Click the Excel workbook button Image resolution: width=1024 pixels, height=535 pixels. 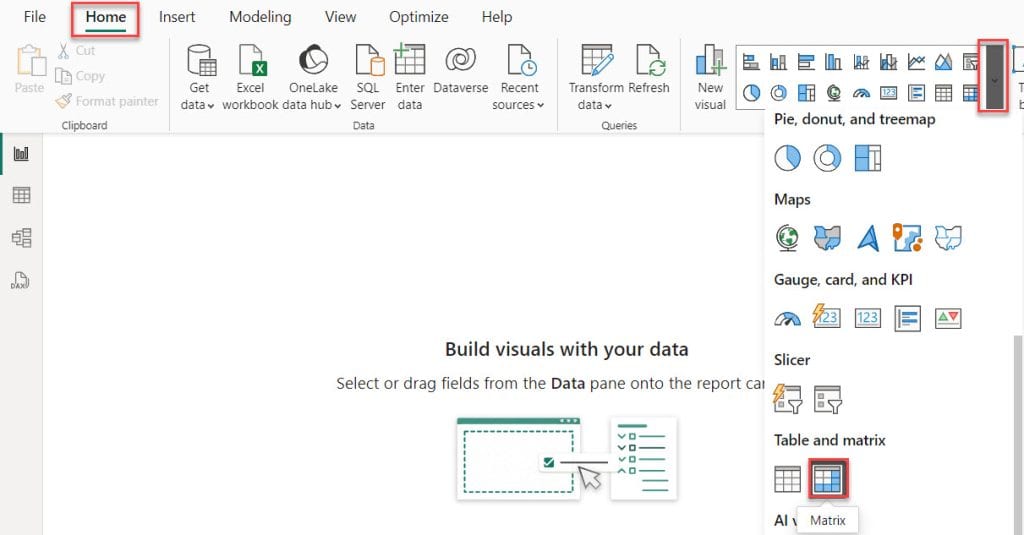click(x=250, y=78)
